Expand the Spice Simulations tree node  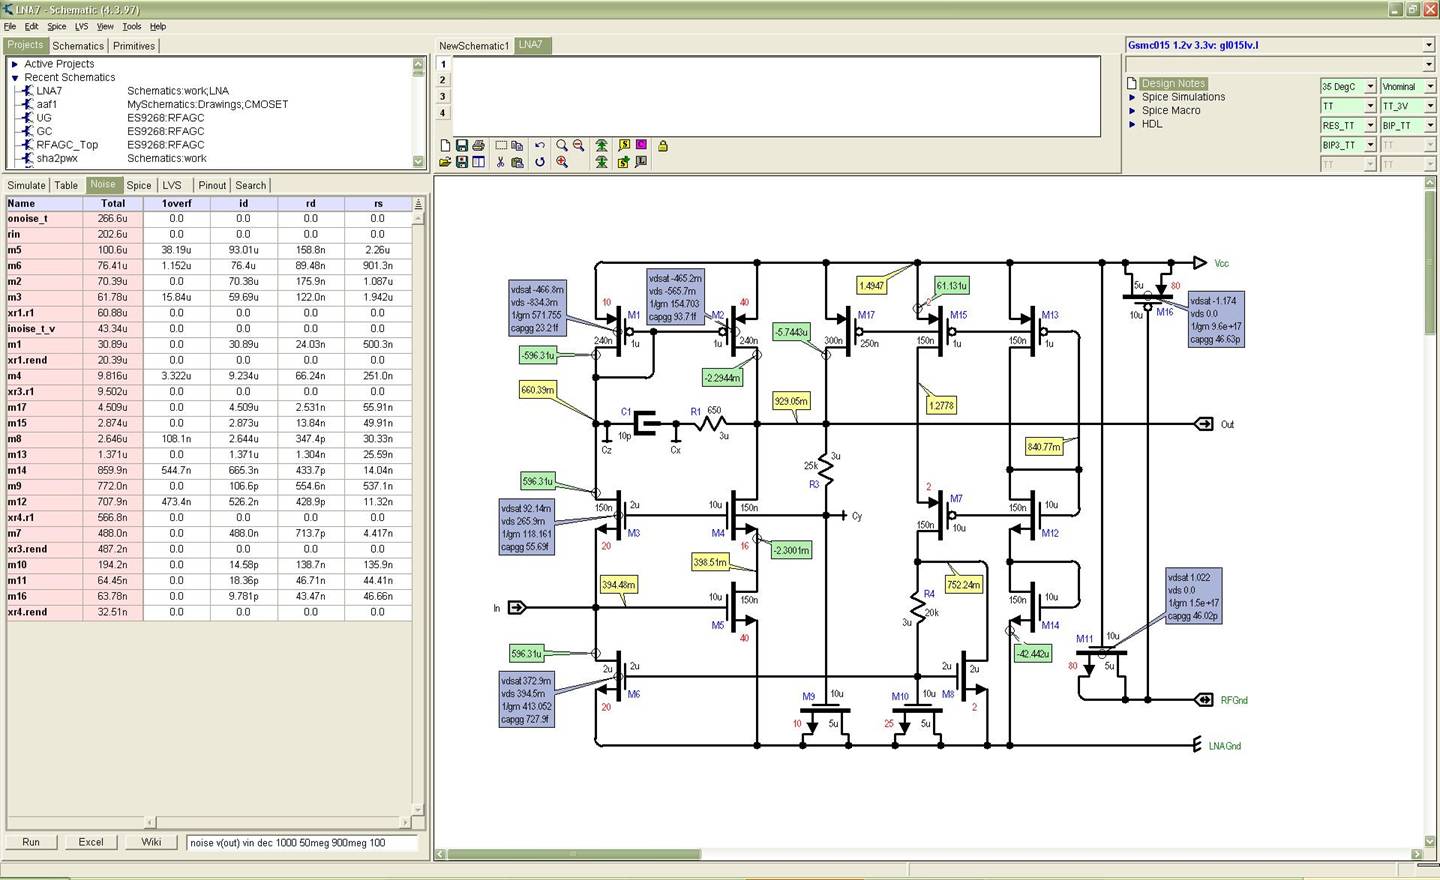coord(1132,97)
